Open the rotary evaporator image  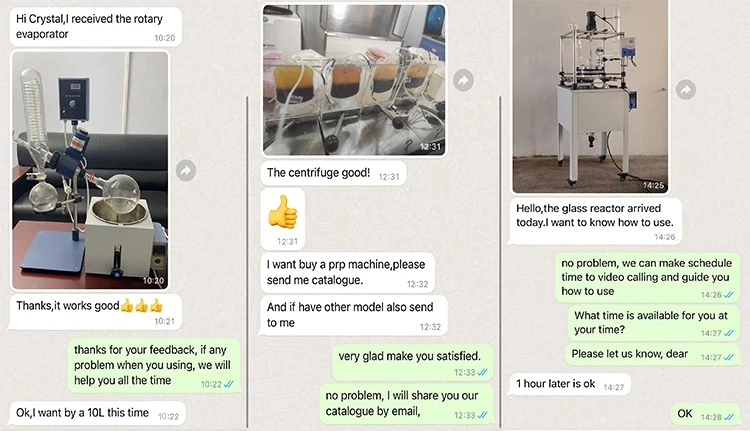point(90,170)
